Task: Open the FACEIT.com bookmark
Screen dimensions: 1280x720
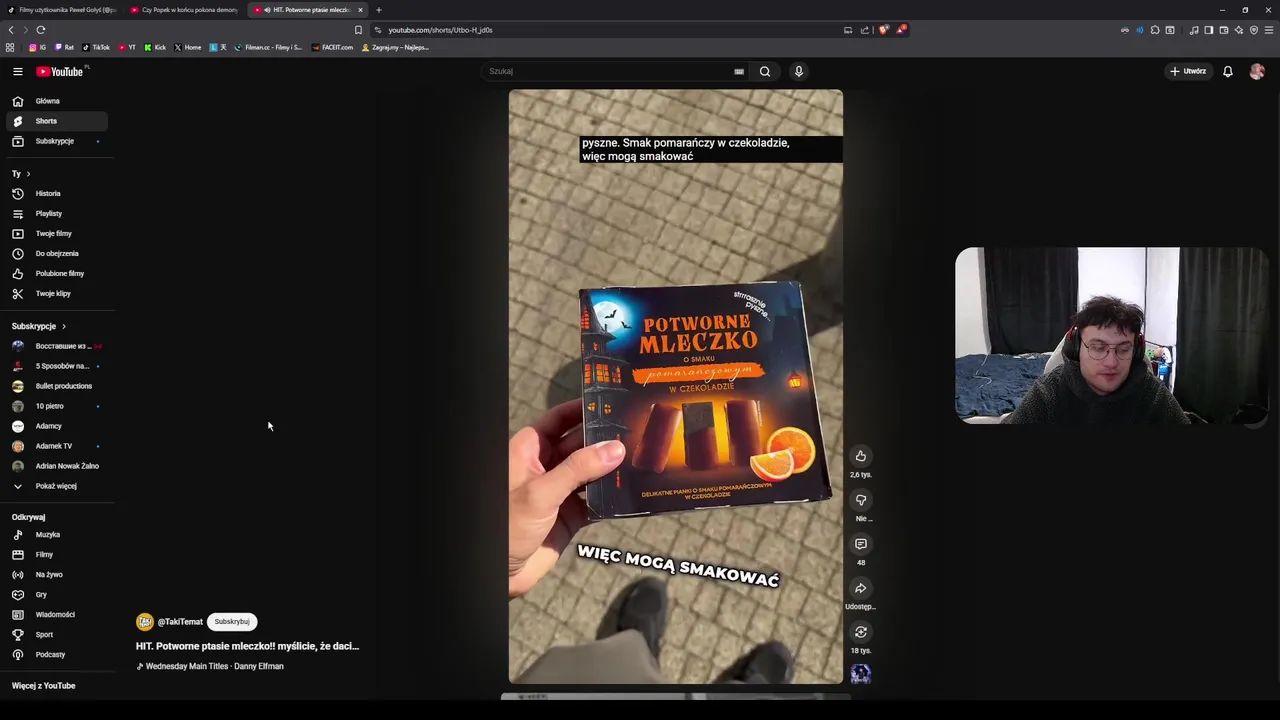Action: click(332, 47)
